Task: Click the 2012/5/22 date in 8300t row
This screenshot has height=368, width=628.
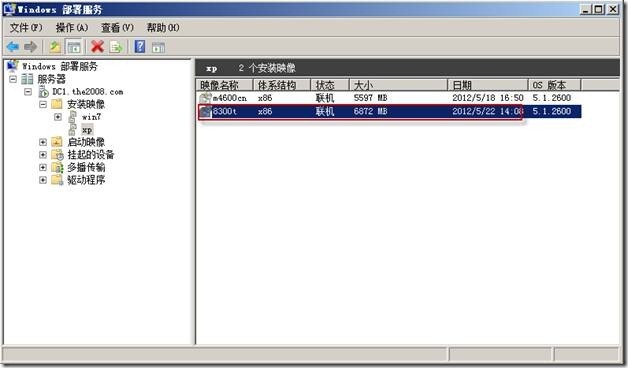Action: [488, 111]
